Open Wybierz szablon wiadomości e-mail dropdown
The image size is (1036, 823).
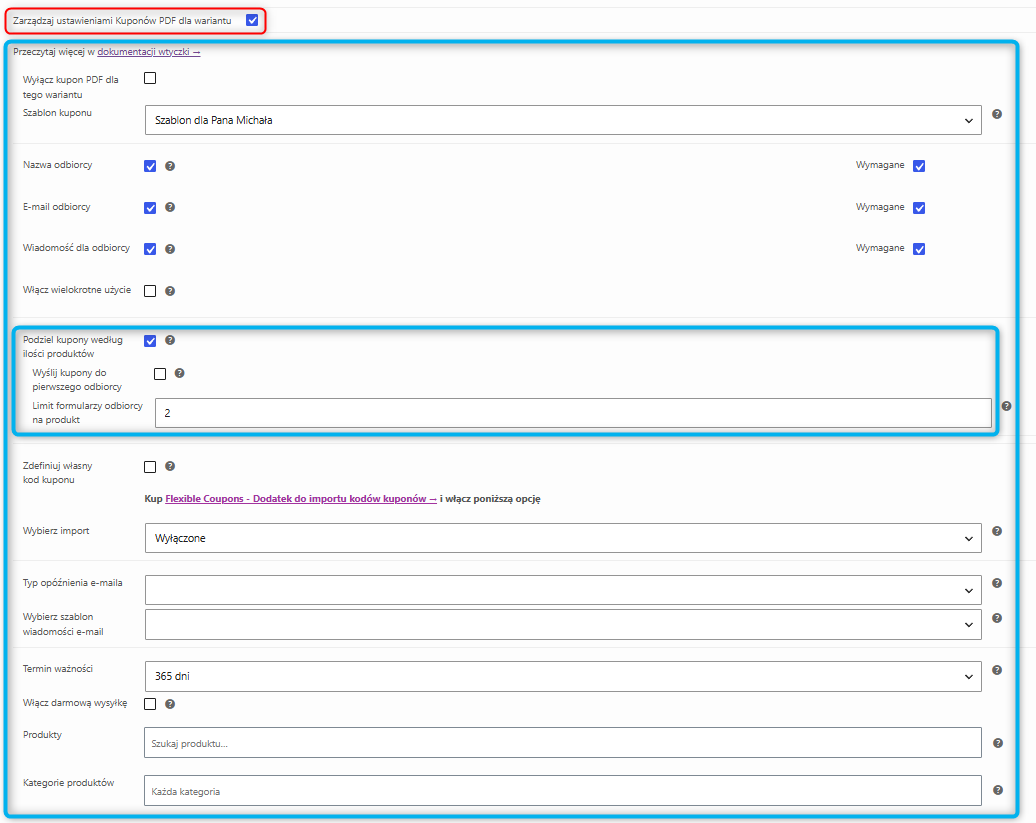click(563, 624)
